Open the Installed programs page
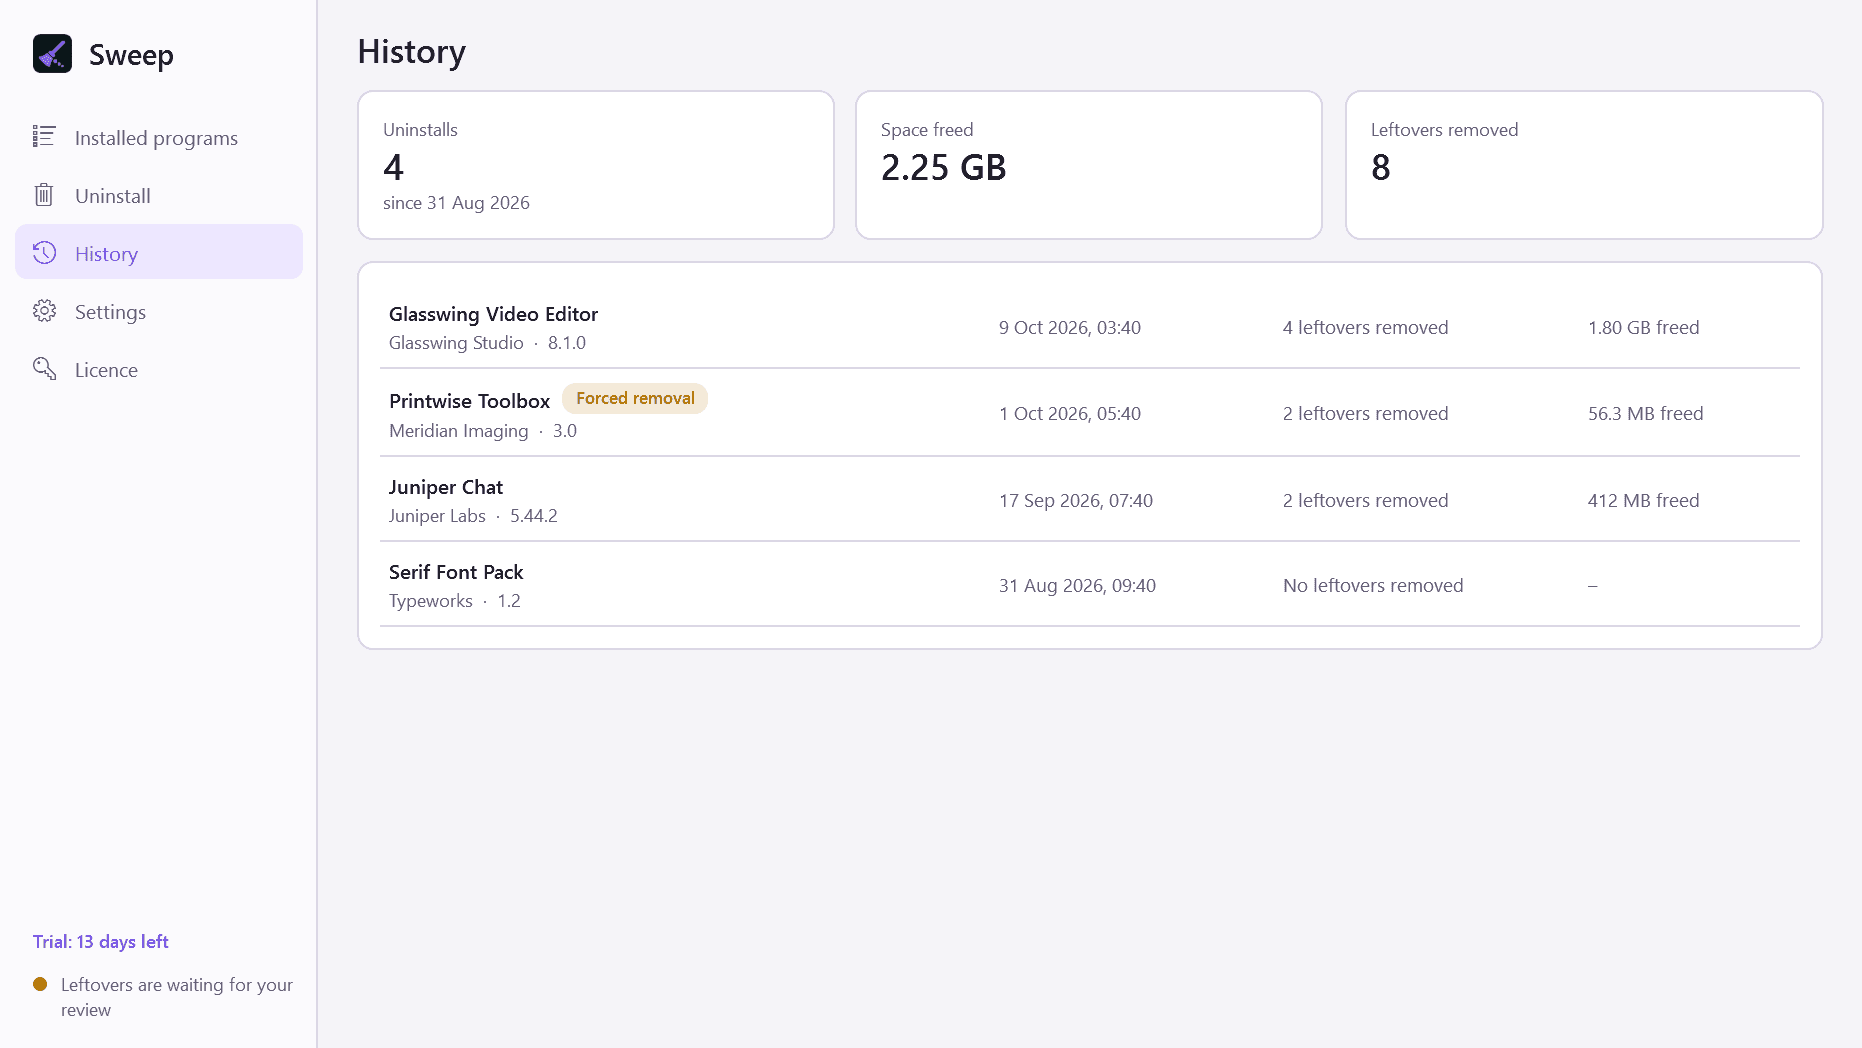Image resolution: width=1862 pixels, height=1048 pixels. click(159, 138)
